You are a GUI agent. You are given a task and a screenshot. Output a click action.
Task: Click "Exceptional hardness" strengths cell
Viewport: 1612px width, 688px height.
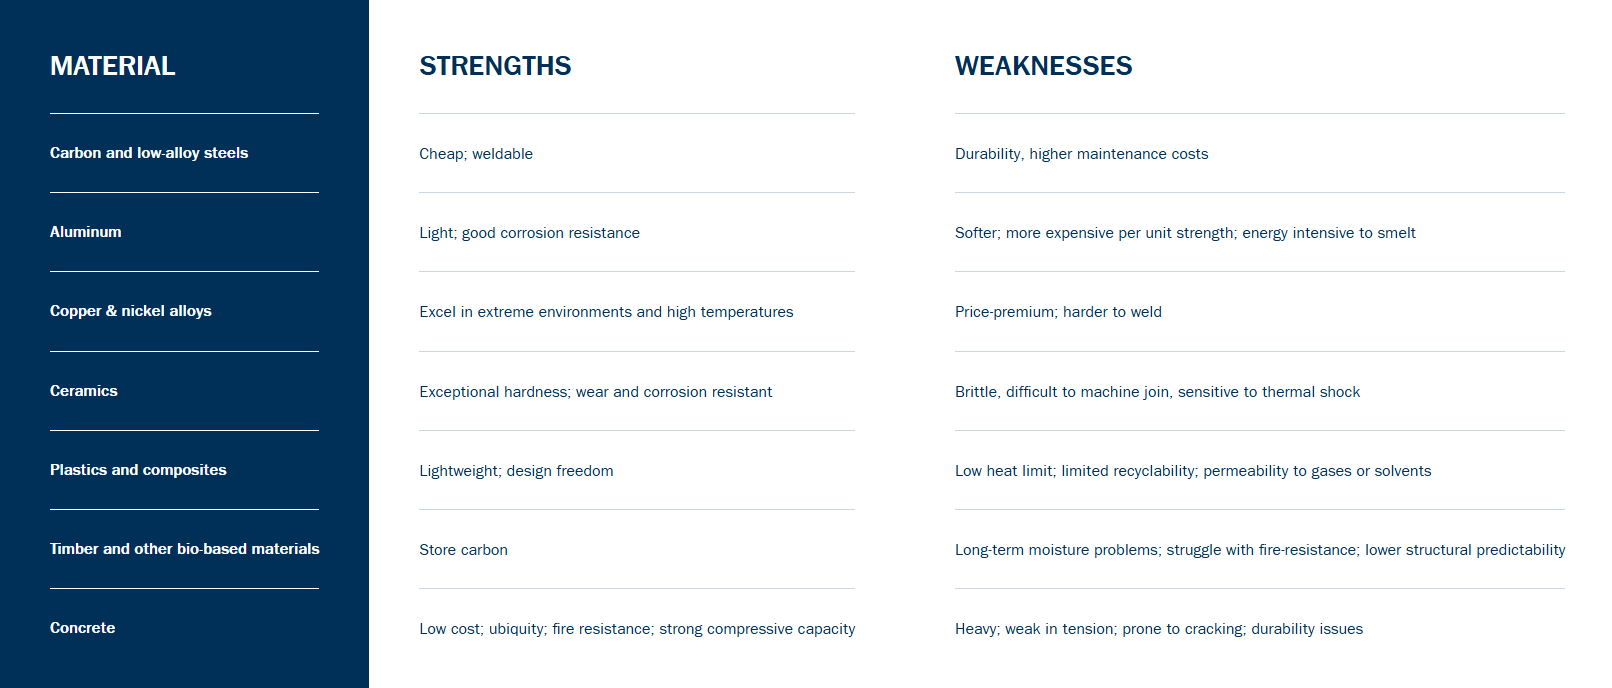click(x=595, y=392)
